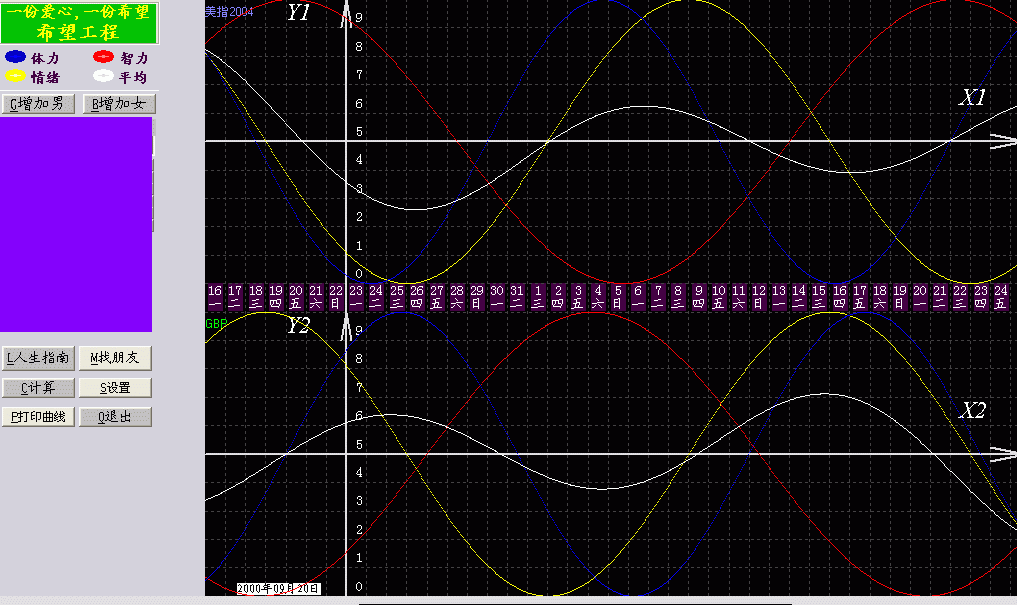Image resolution: width=1017 pixels, height=605 pixels.
Task: Click the 计算 calculate button
Action: point(37,388)
